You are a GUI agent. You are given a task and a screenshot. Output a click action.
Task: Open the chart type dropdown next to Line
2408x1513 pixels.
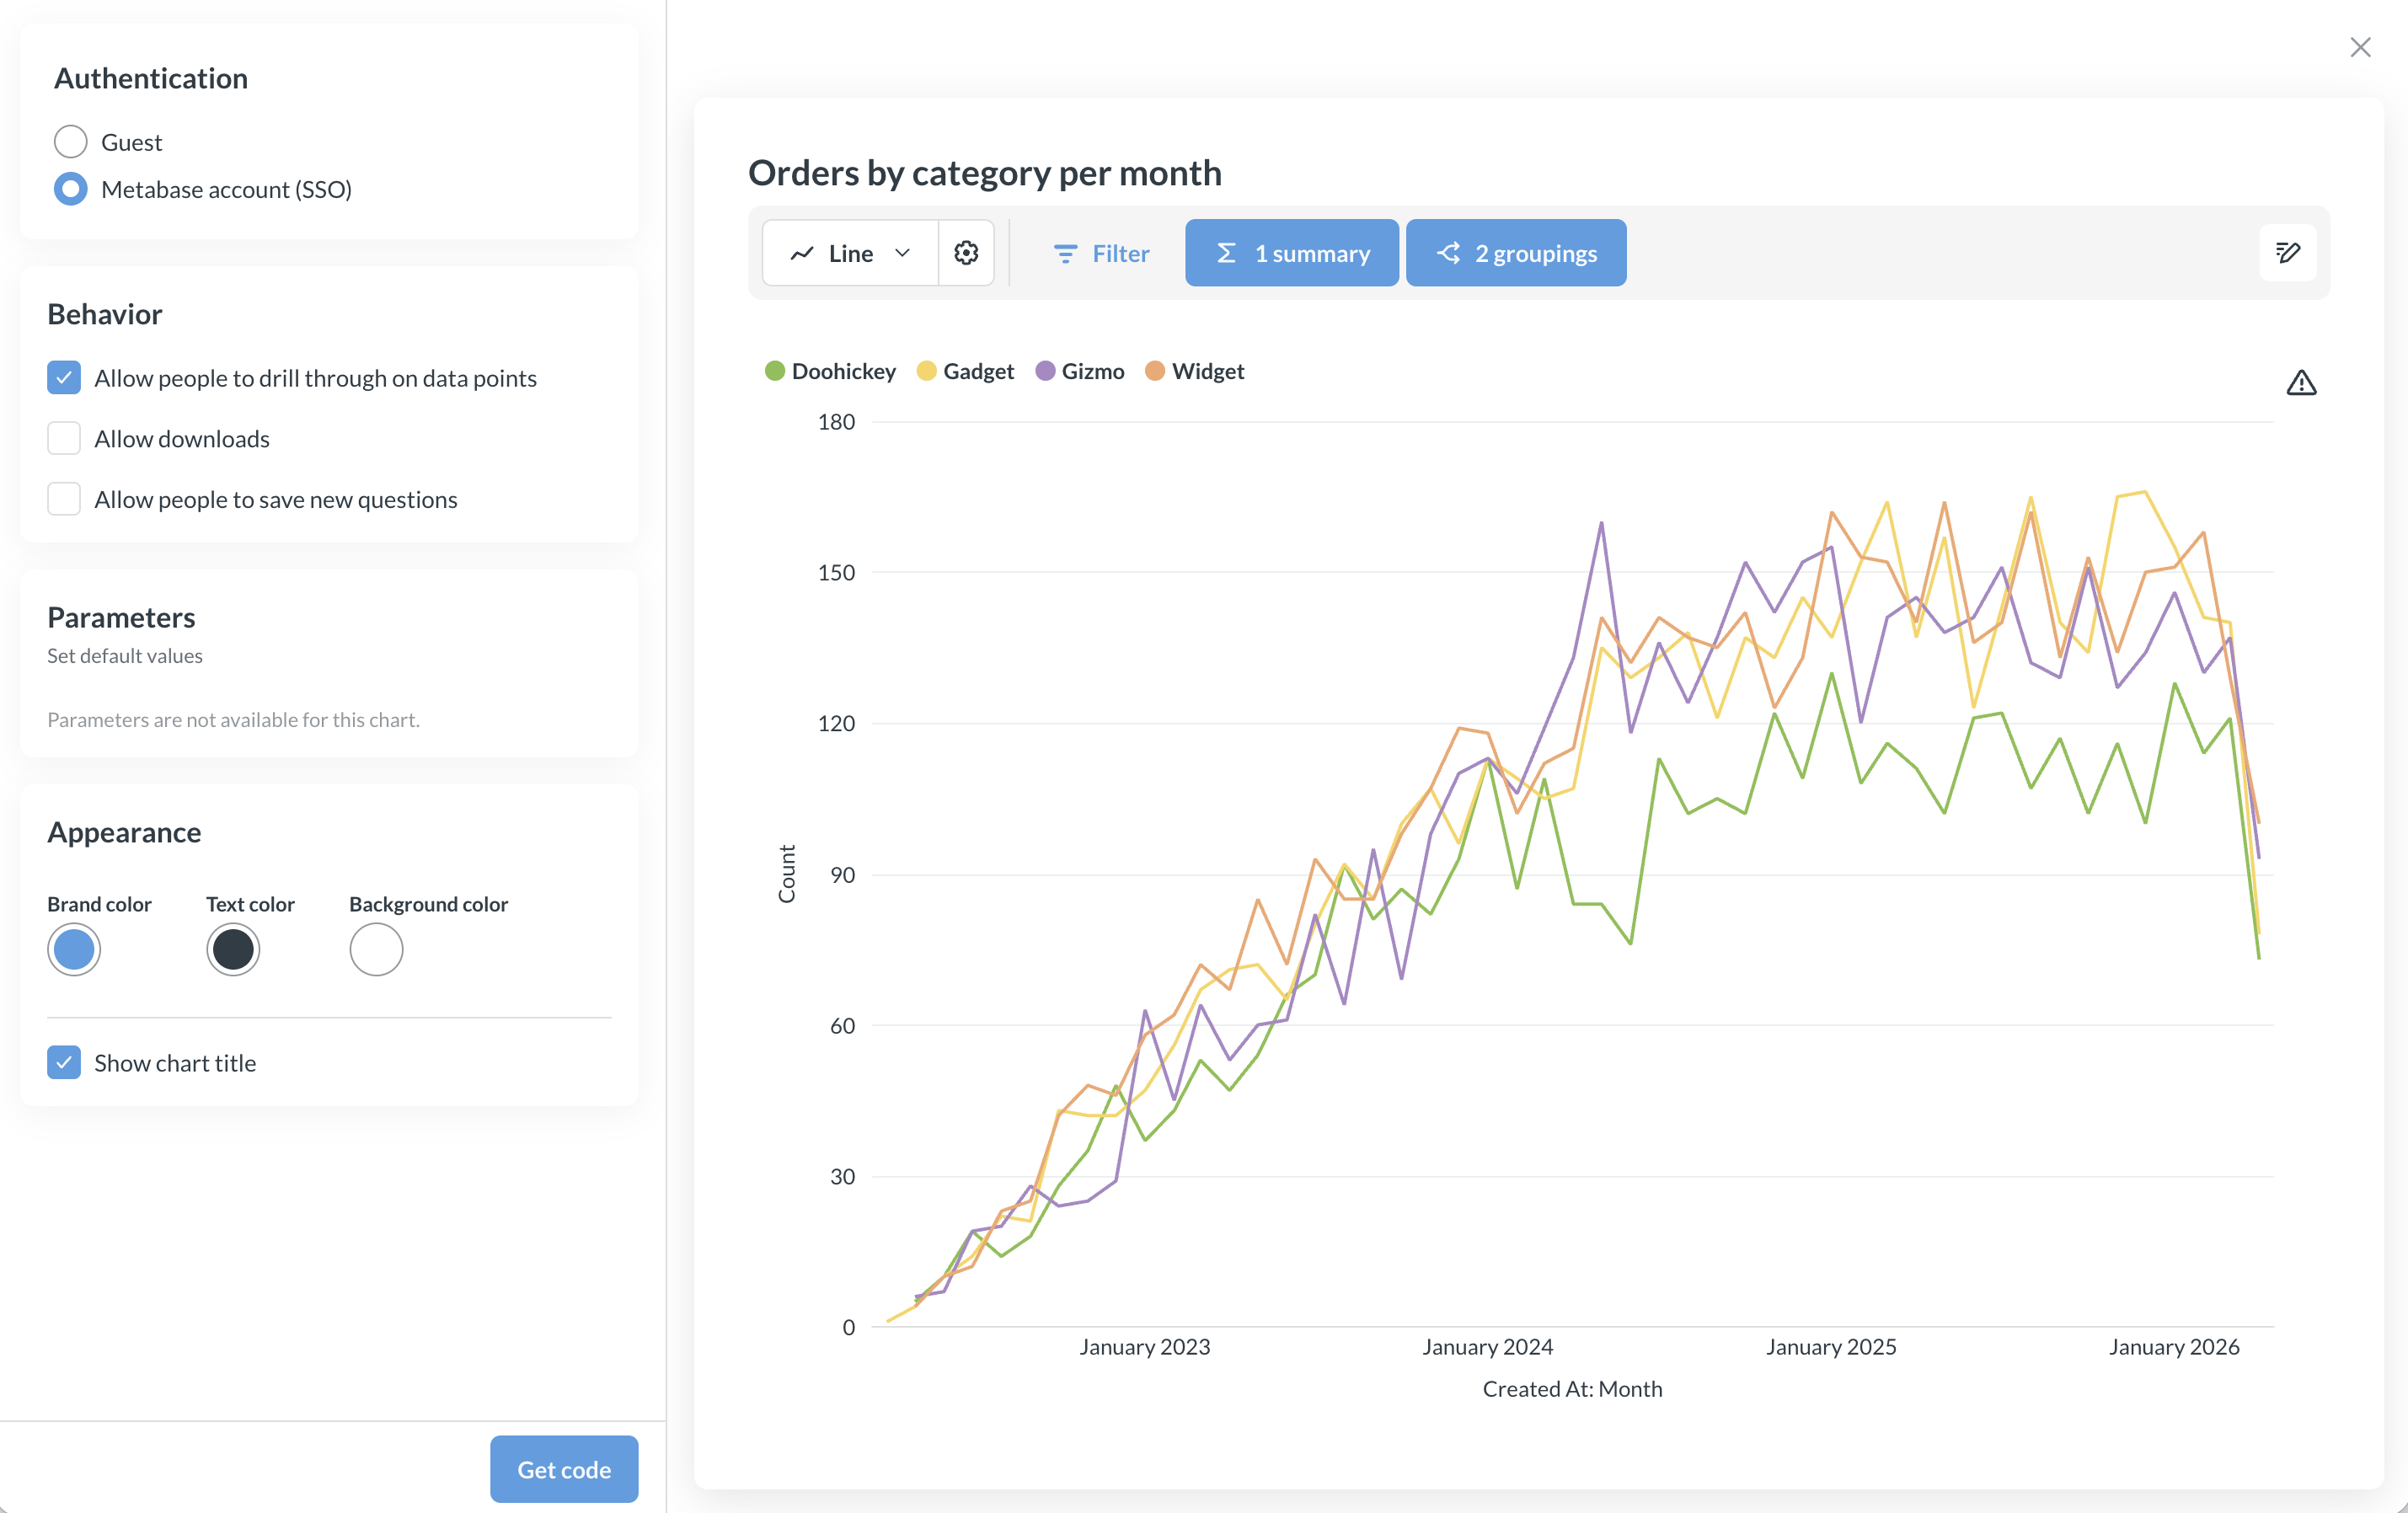pyautogui.click(x=903, y=252)
